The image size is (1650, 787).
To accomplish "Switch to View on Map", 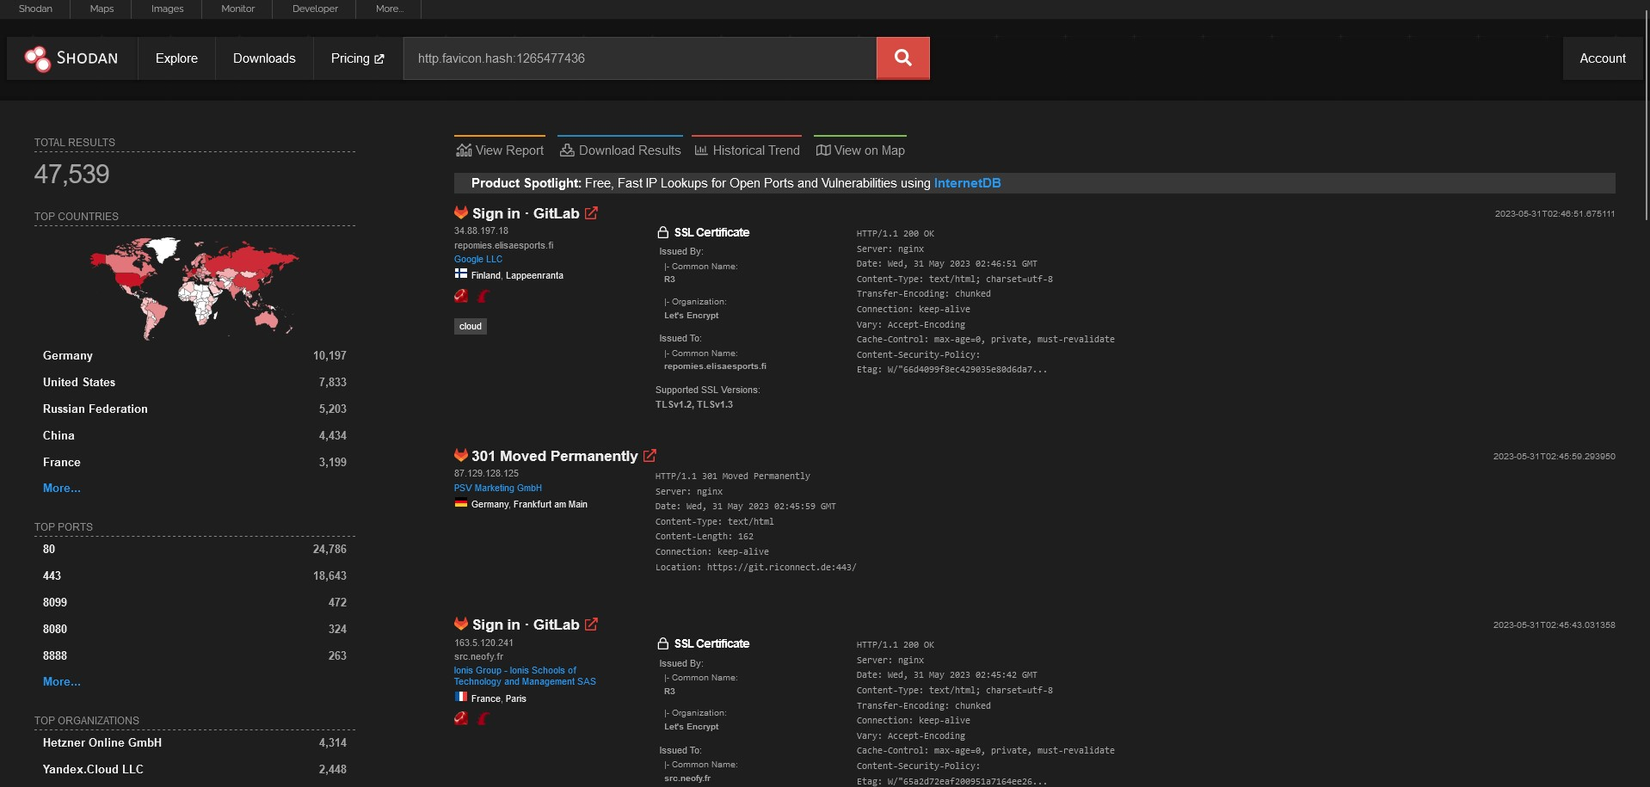I will tap(860, 149).
